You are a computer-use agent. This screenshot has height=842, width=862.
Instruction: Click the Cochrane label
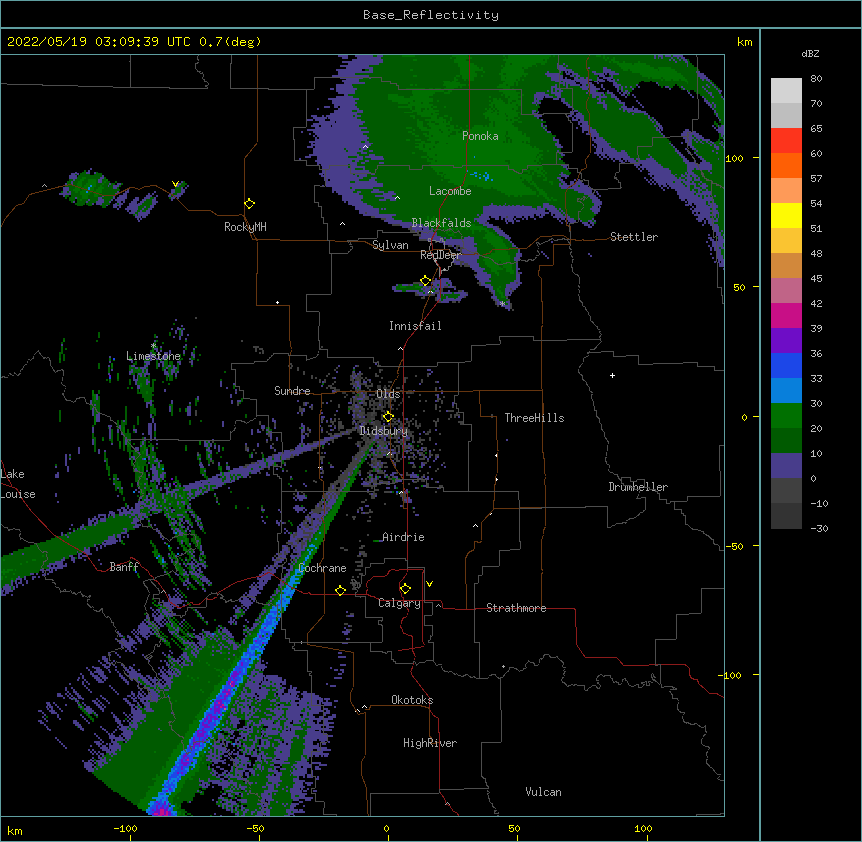(x=323, y=568)
